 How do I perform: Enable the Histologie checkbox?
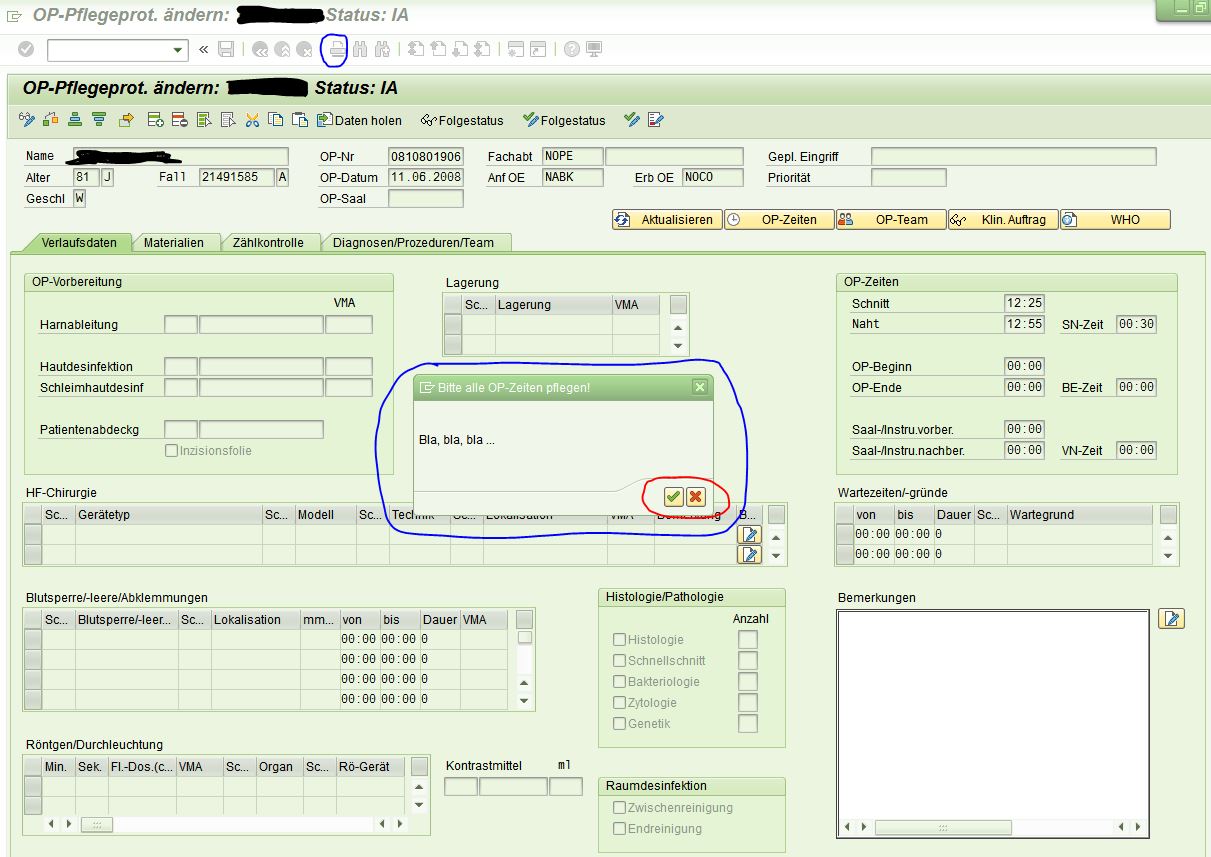point(620,640)
